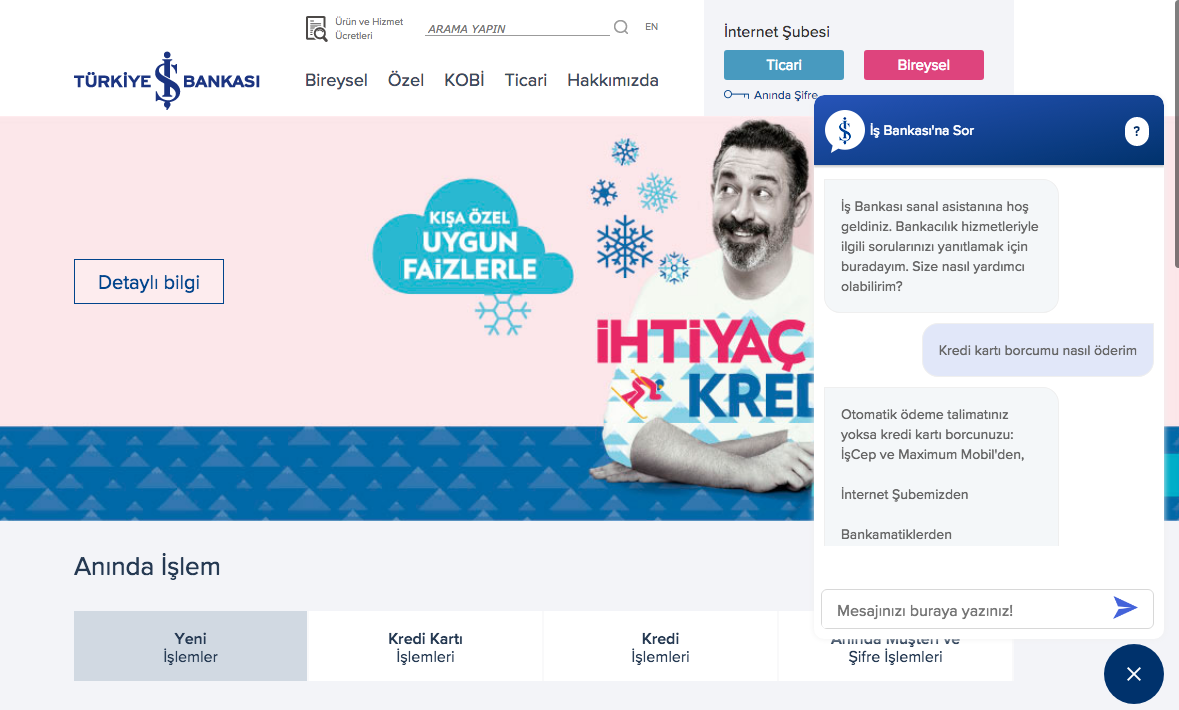
Task: Open the KOBİ menu
Action: click(464, 80)
